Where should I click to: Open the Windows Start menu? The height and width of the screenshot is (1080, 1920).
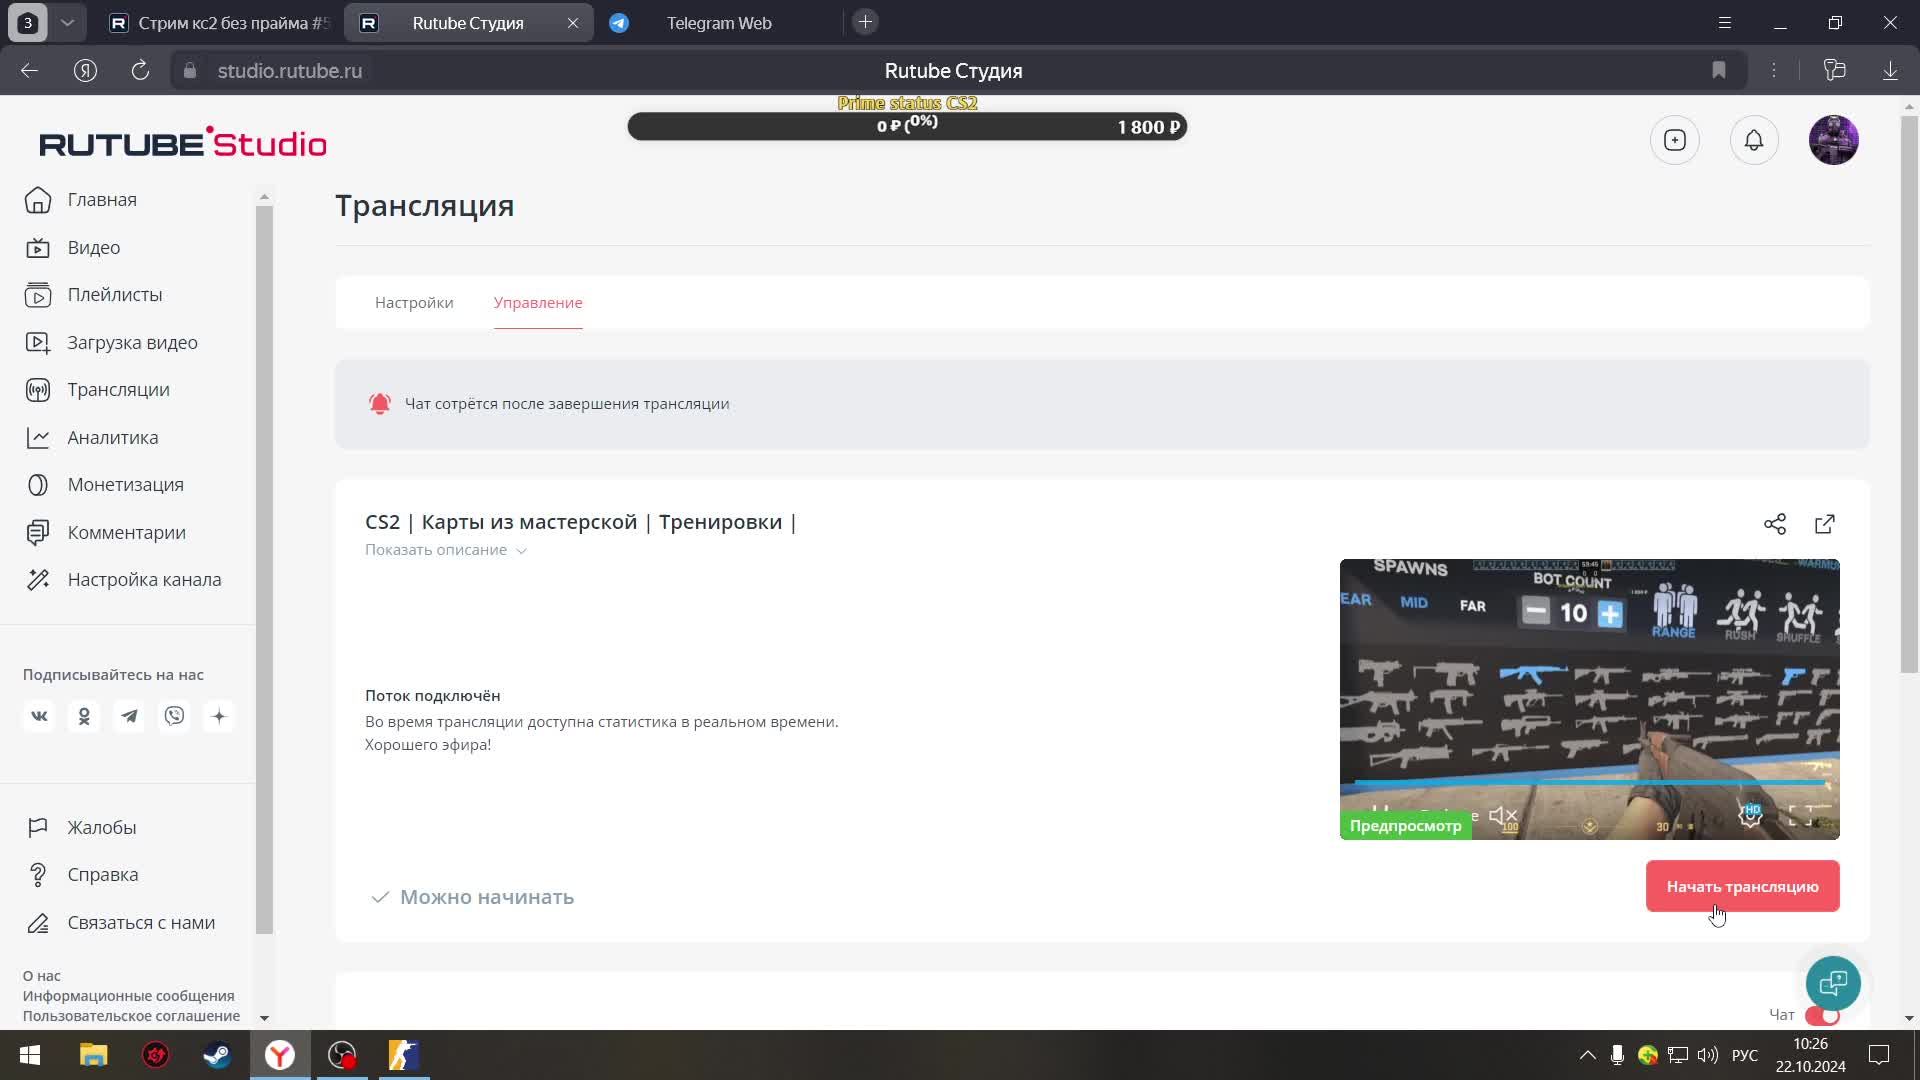30,1055
